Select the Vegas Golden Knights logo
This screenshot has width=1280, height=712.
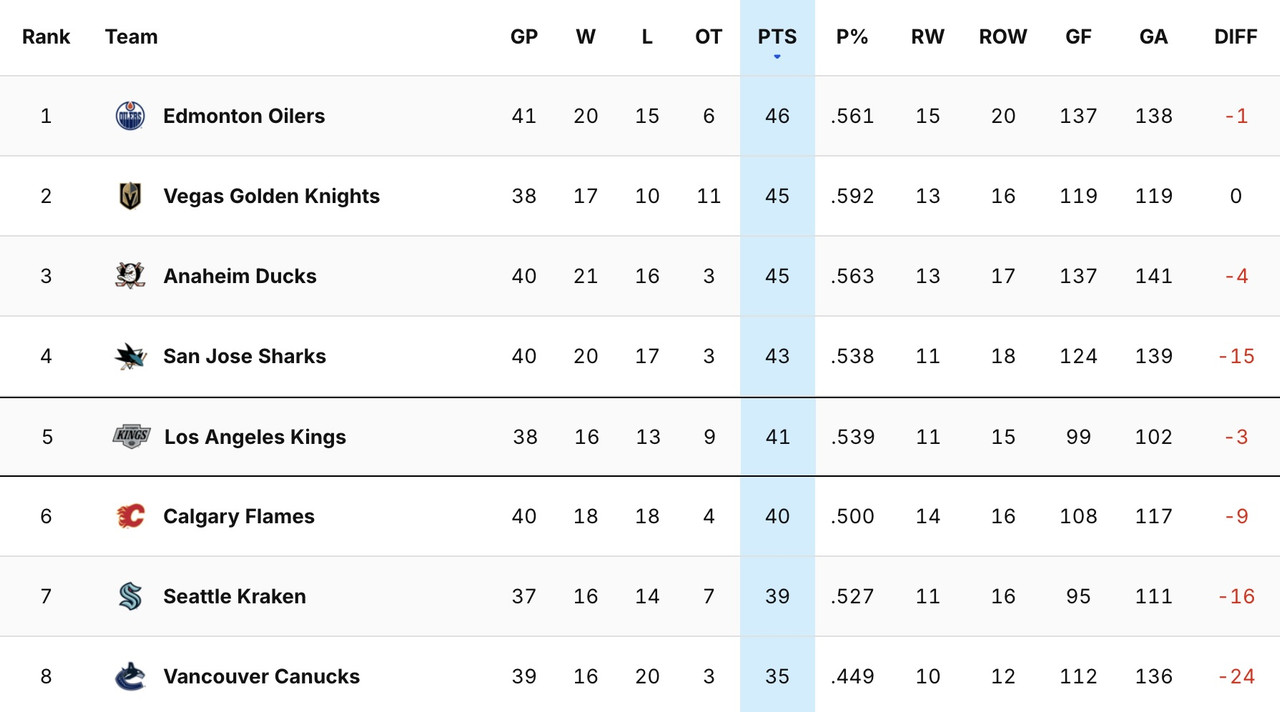click(131, 195)
